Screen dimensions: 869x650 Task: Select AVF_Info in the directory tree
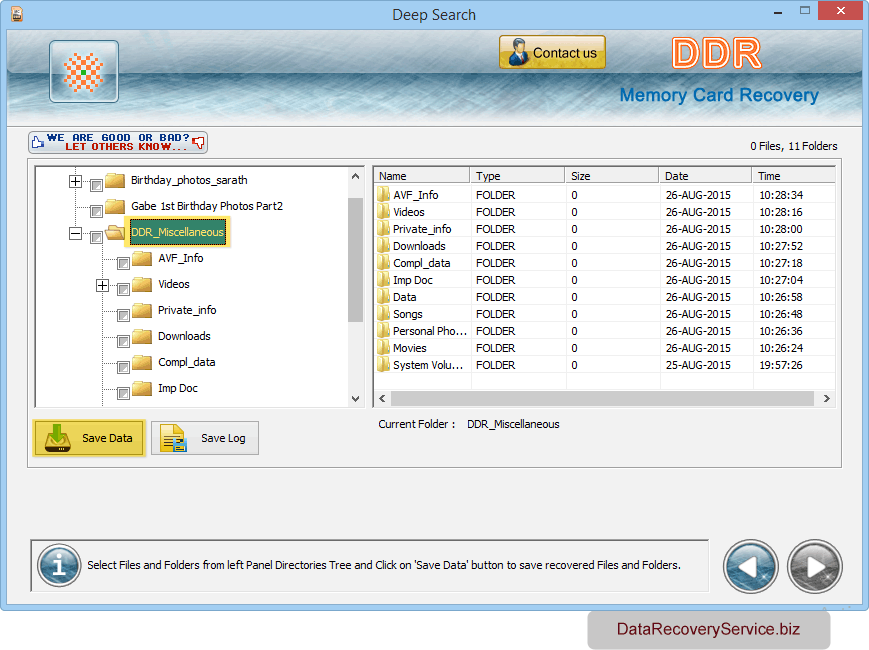181,258
